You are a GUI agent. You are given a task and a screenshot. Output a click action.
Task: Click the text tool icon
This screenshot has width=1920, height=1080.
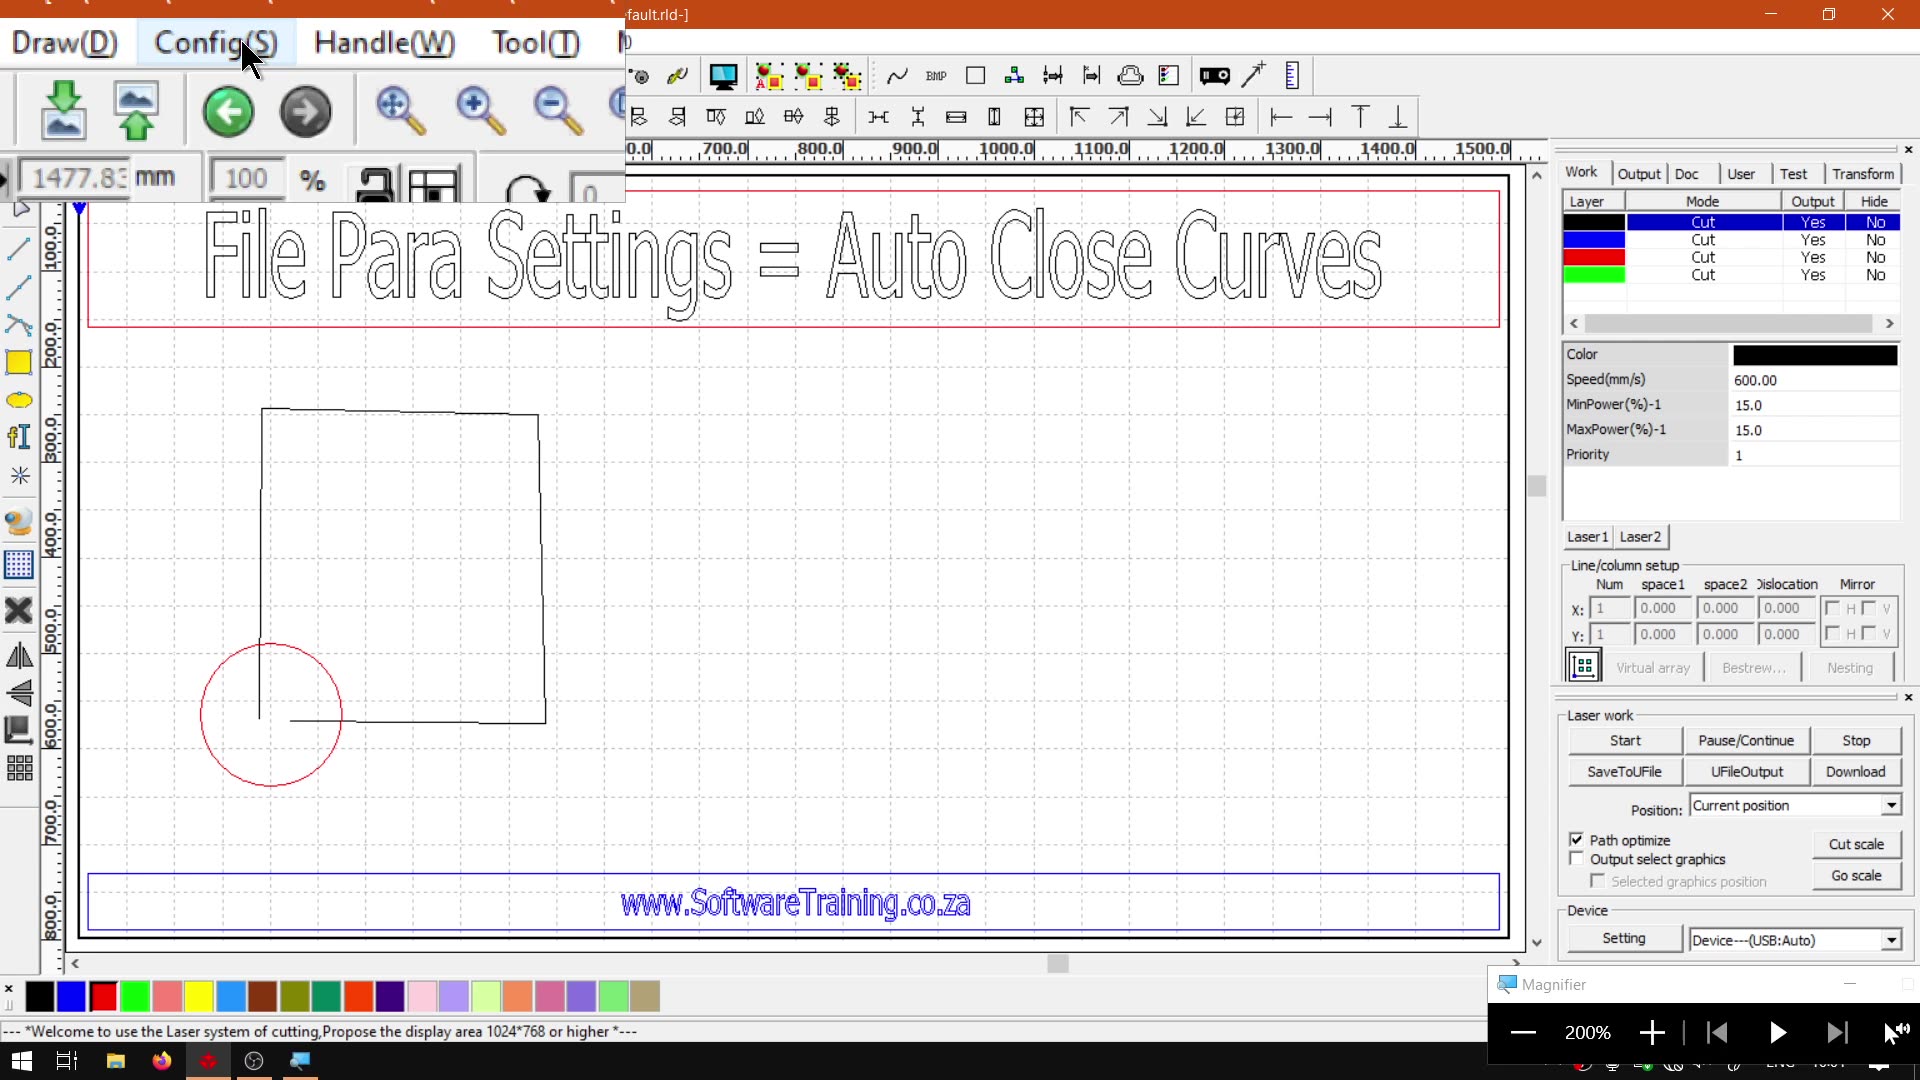coord(19,437)
